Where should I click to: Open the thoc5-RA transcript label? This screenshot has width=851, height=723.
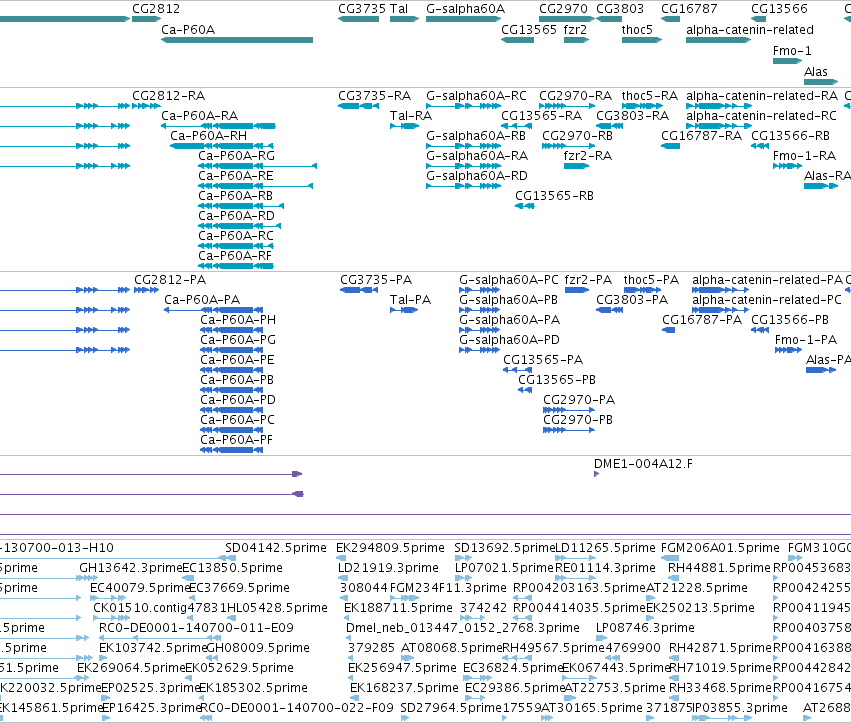pyautogui.click(x=650, y=96)
